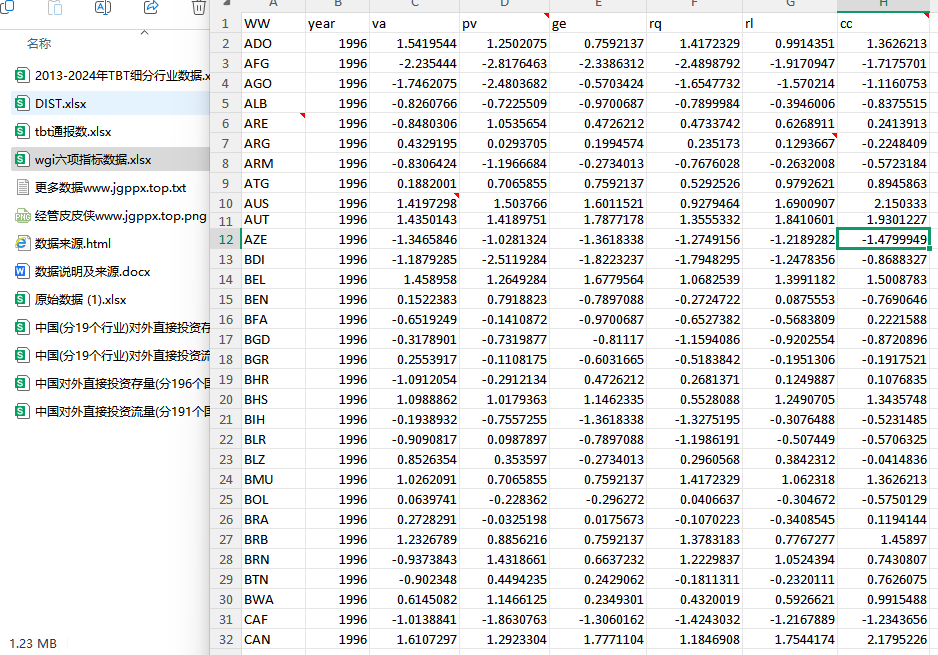
Task: Select the DIST.xlsx file
Action: (x=111, y=103)
